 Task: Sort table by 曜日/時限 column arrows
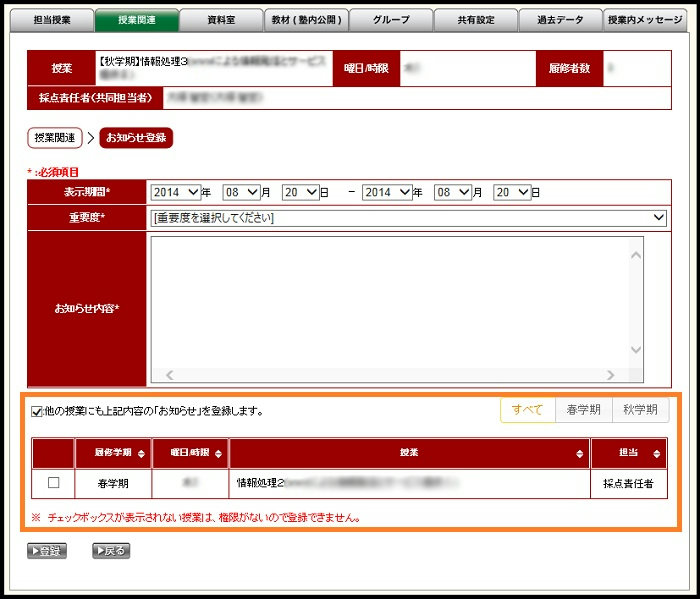click(x=218, y=454)
